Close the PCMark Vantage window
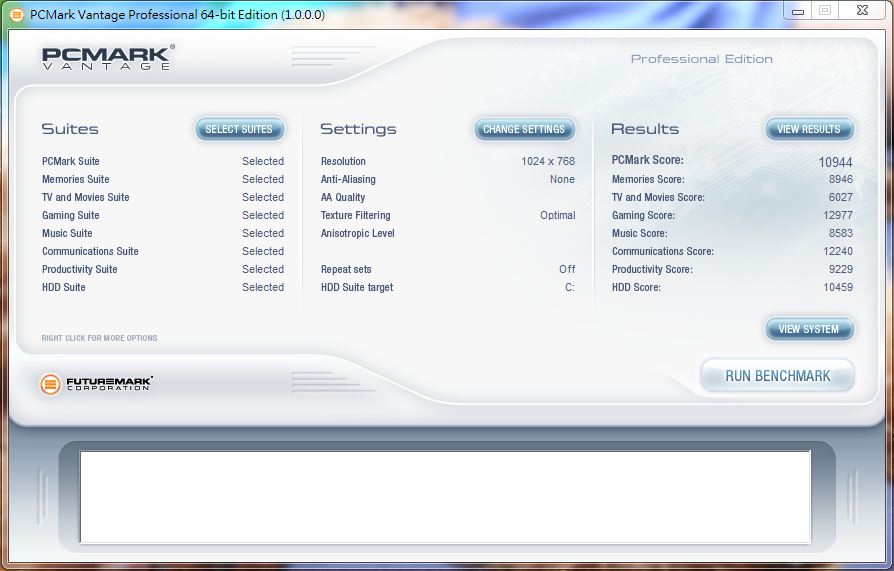 point(863,11)
